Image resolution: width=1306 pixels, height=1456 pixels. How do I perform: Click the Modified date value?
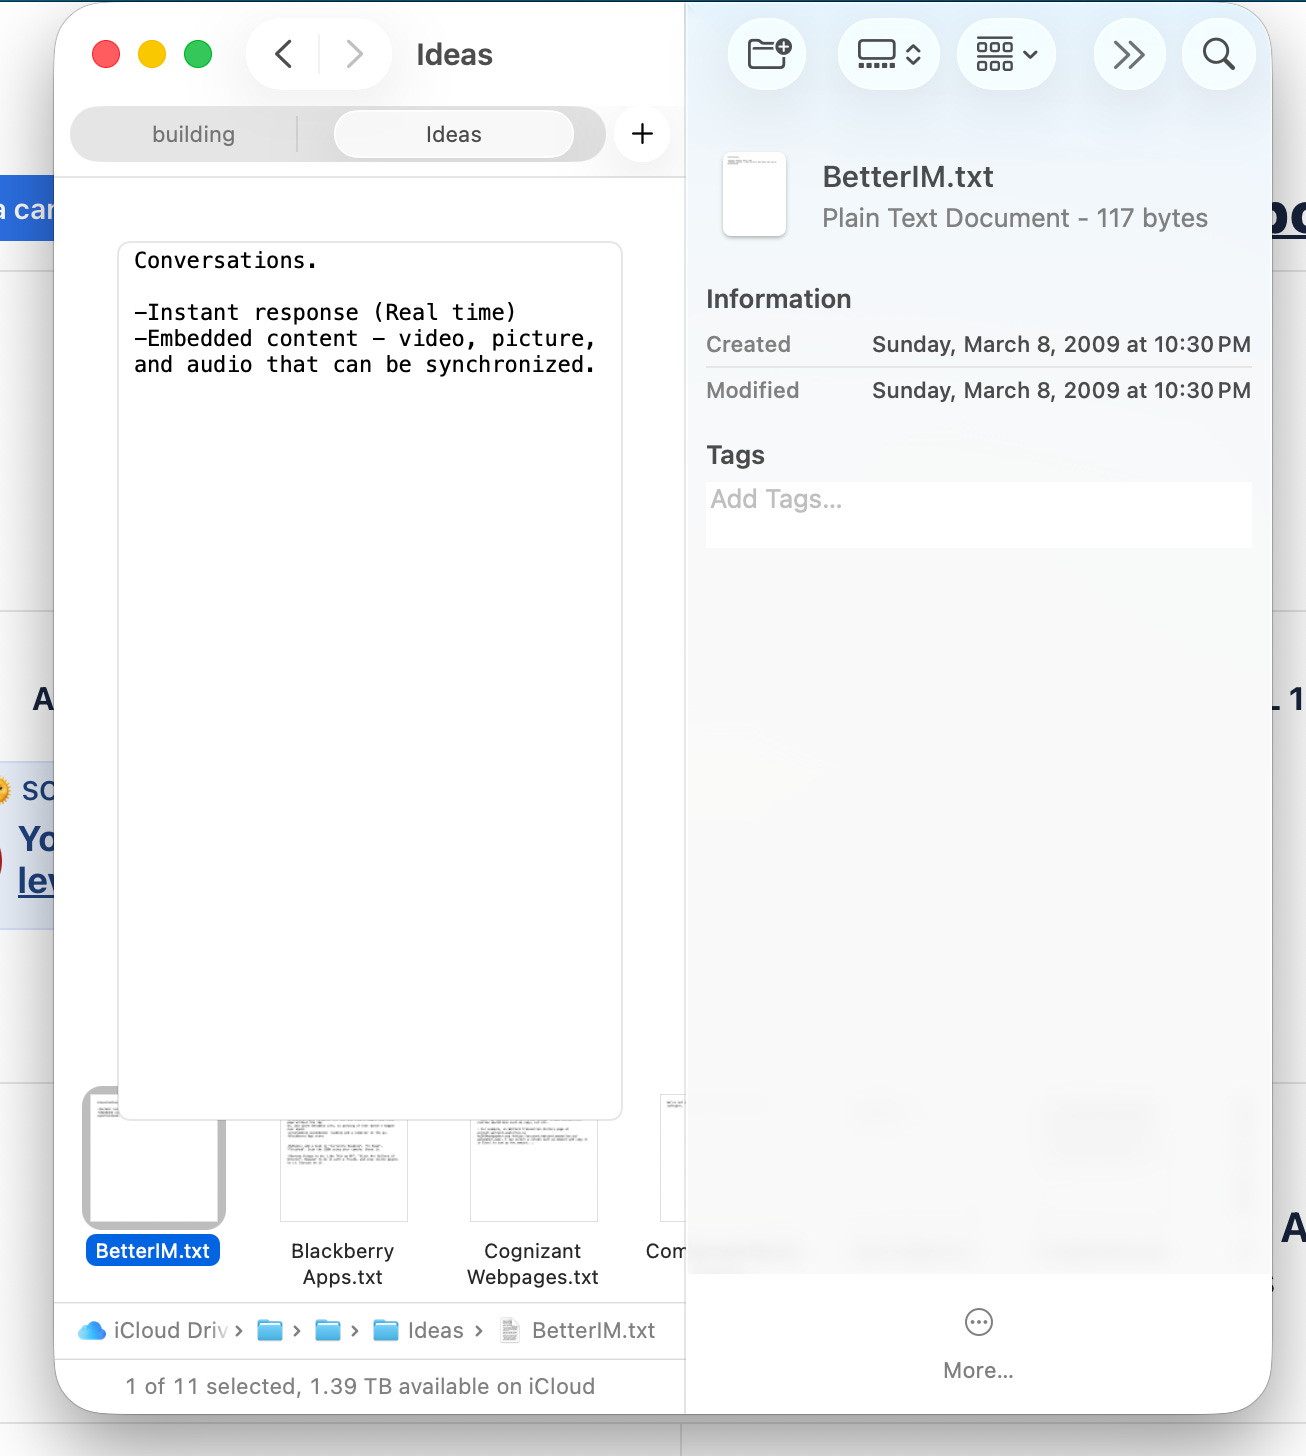[x=1061, y=390]
